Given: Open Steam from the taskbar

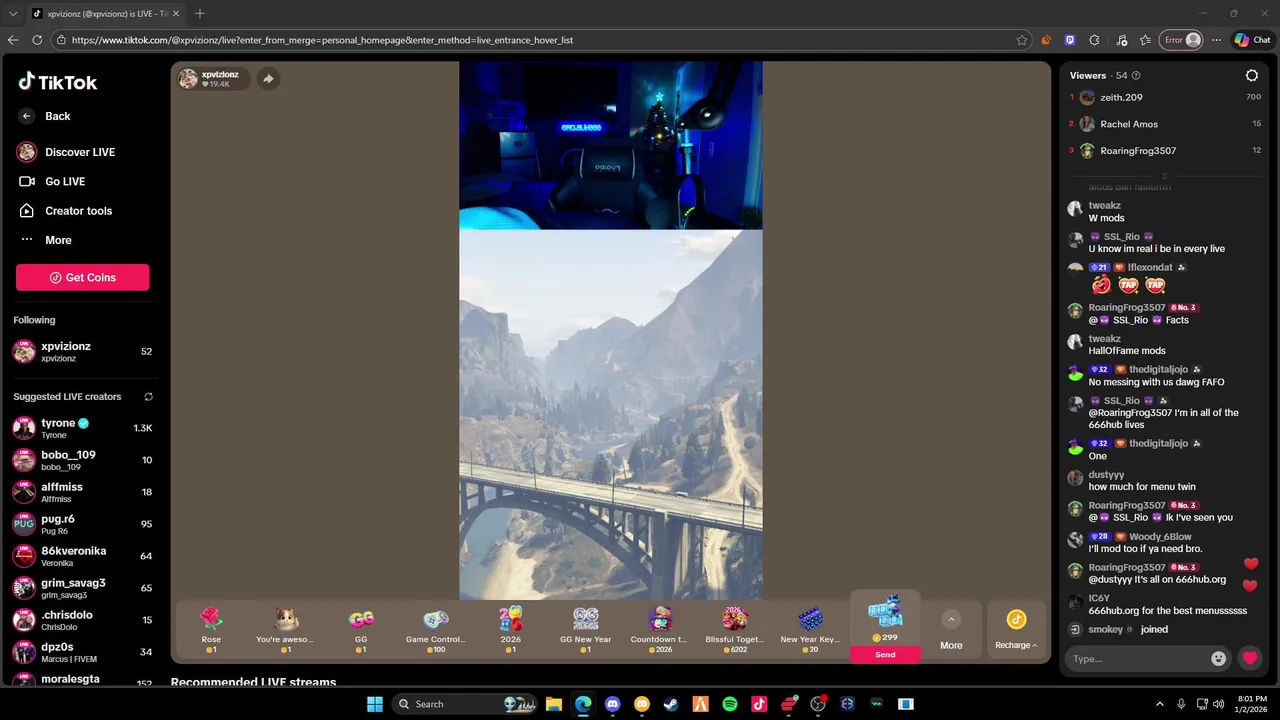Looking at the screenshot, I should tap(671, 704).
